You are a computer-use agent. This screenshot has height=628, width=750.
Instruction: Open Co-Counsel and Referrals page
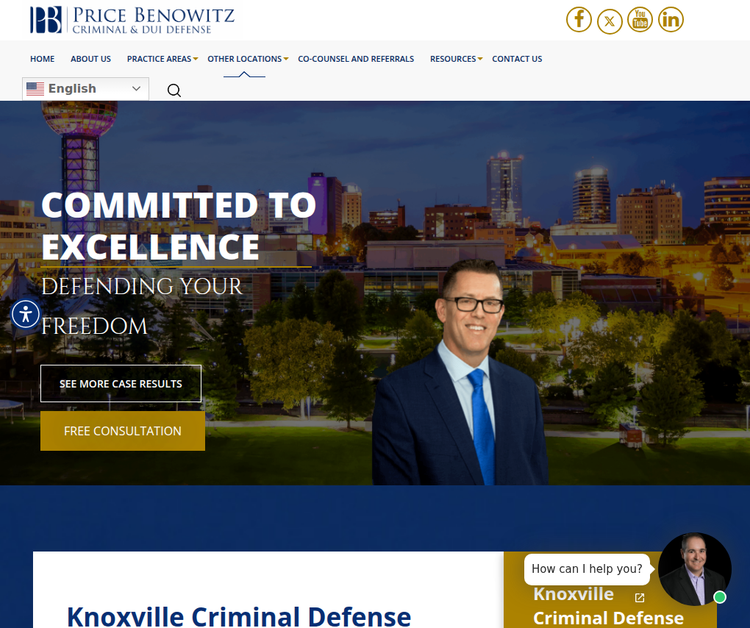tap(356, 59)
